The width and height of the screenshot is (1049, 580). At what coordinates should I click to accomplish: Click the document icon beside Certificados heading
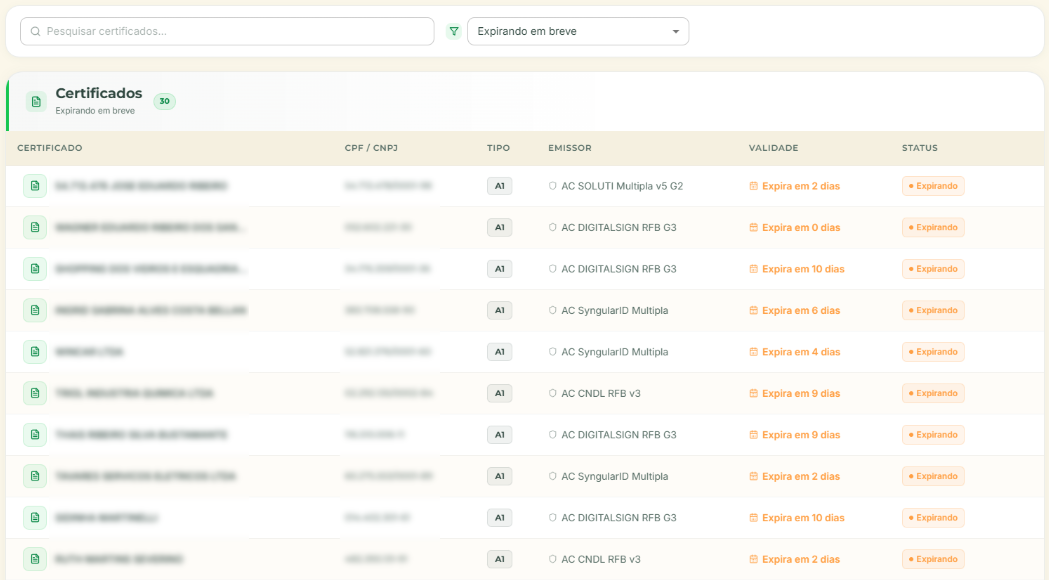pos(36,102)
